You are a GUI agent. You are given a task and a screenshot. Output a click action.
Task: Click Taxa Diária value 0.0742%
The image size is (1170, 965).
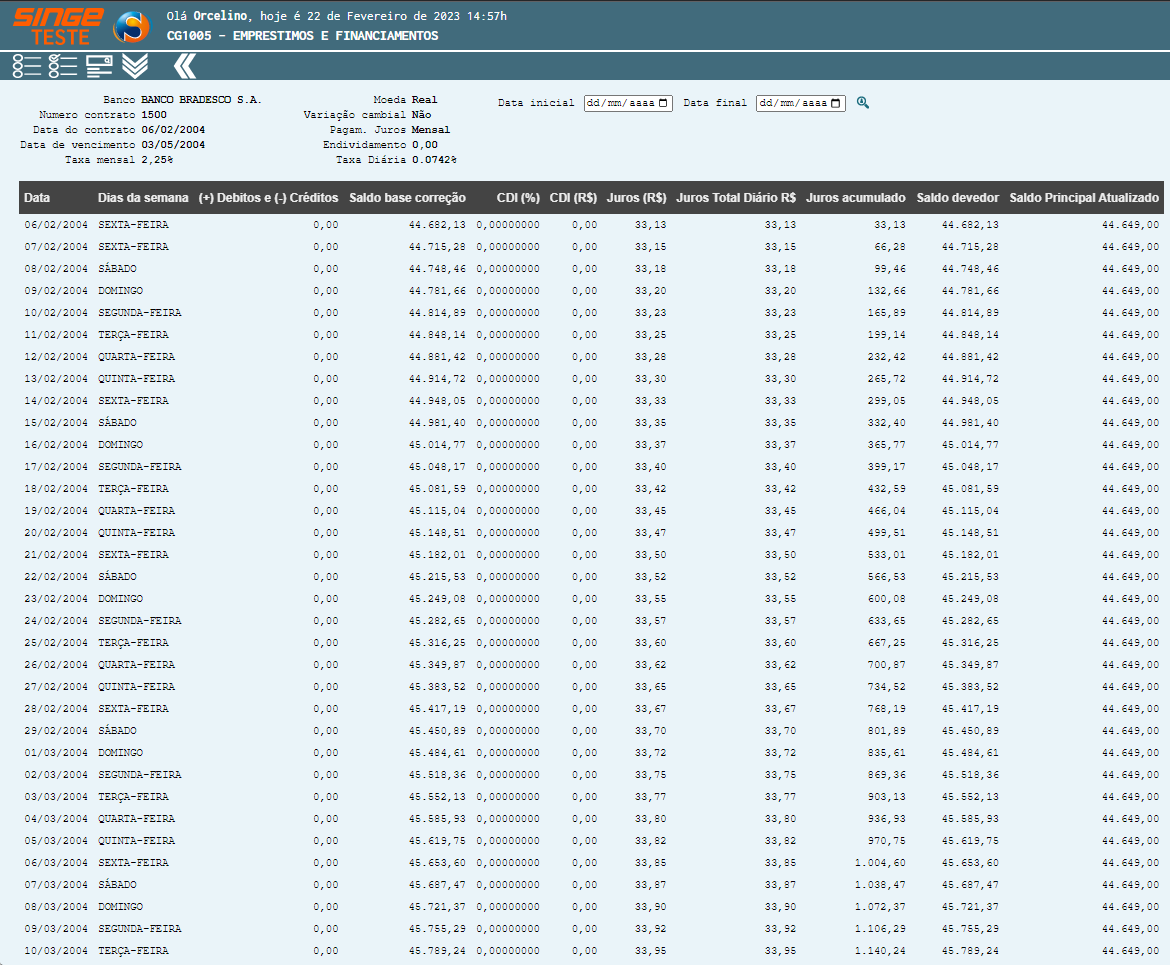pyautogui.click(x=434, y=160)
